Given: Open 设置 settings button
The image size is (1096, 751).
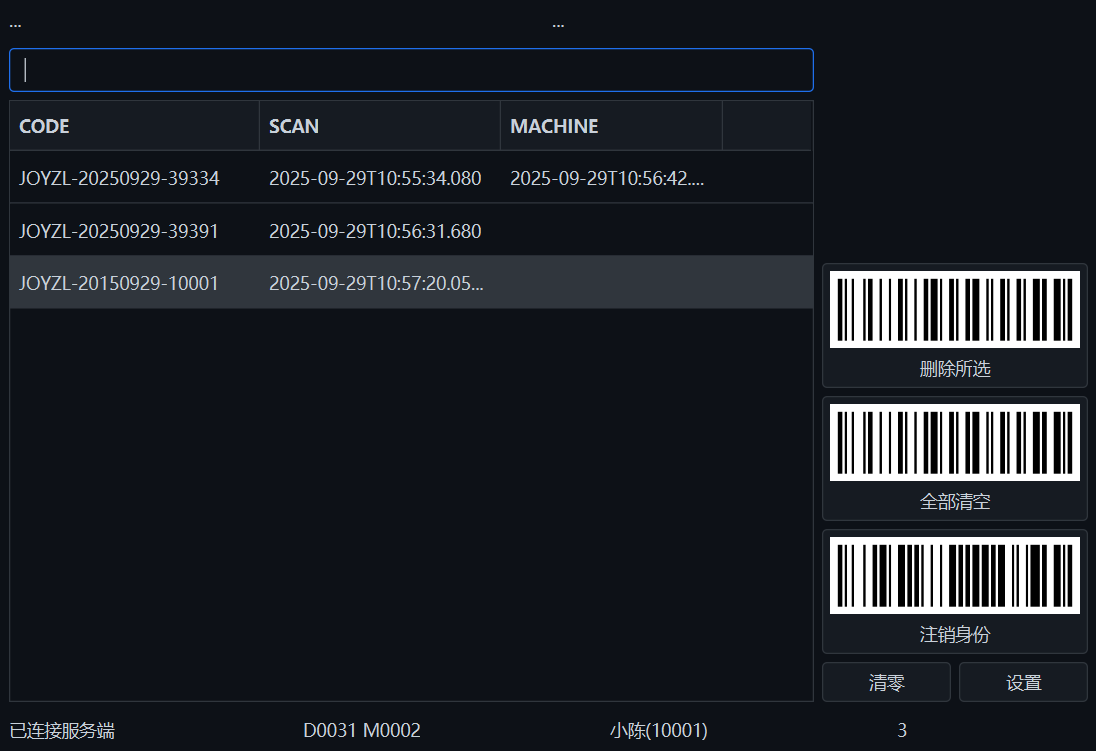Looking at the screenshot, I should 1023,682.
